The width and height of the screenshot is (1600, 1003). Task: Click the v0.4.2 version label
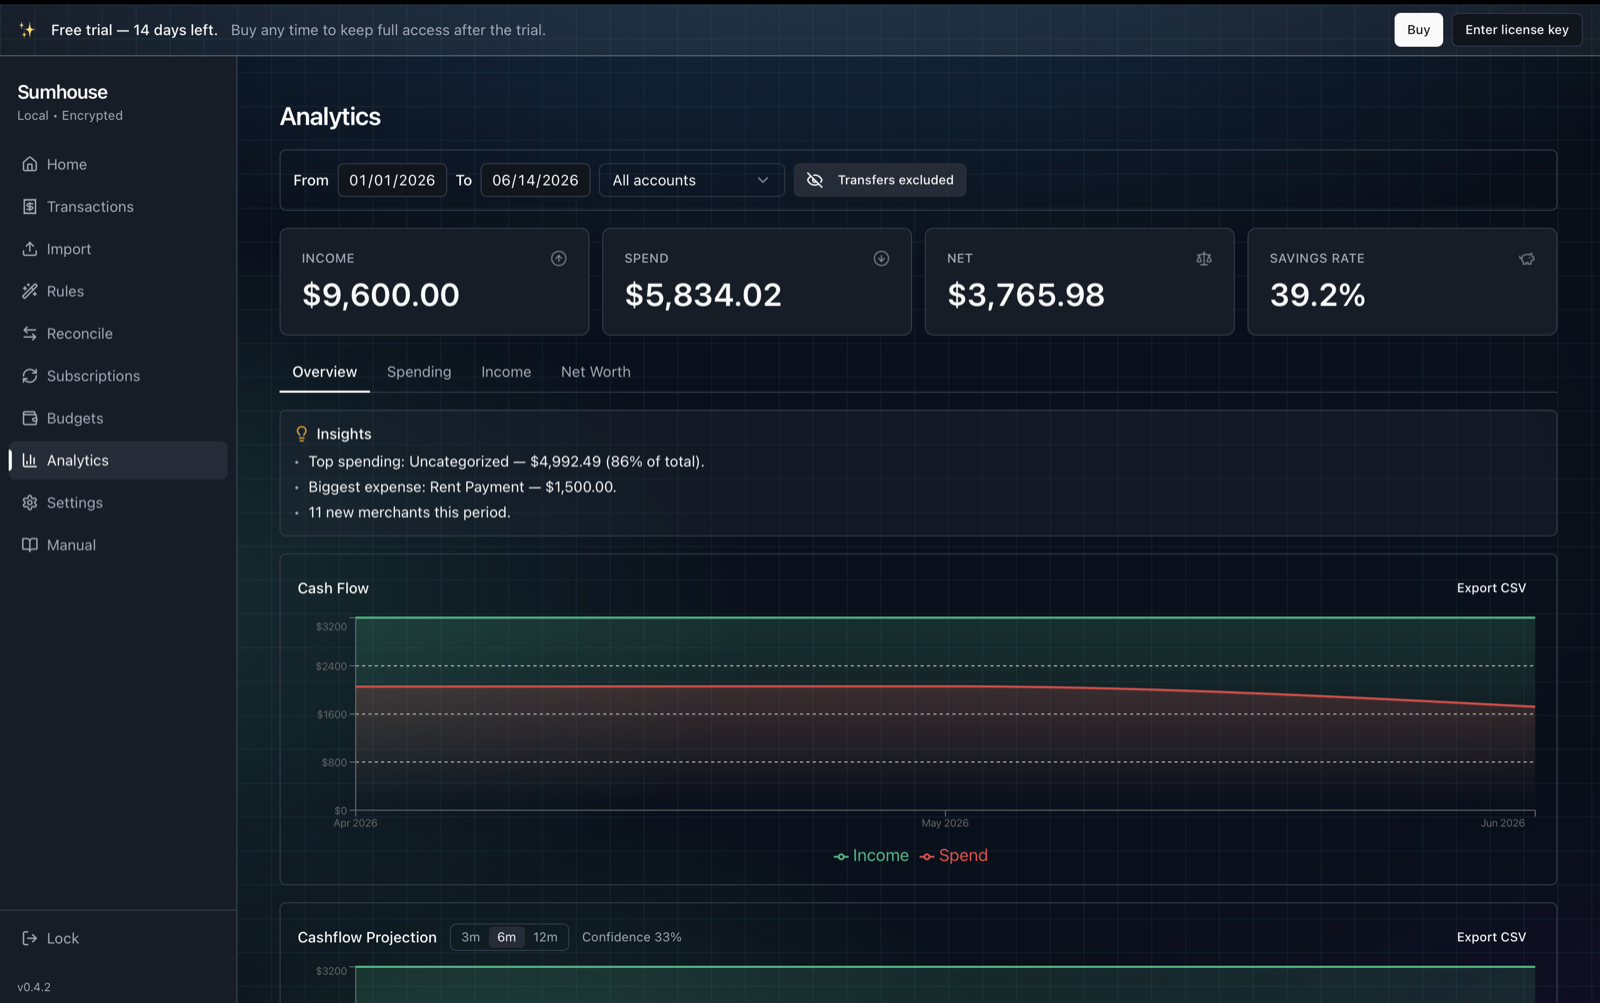pos(34,987)
